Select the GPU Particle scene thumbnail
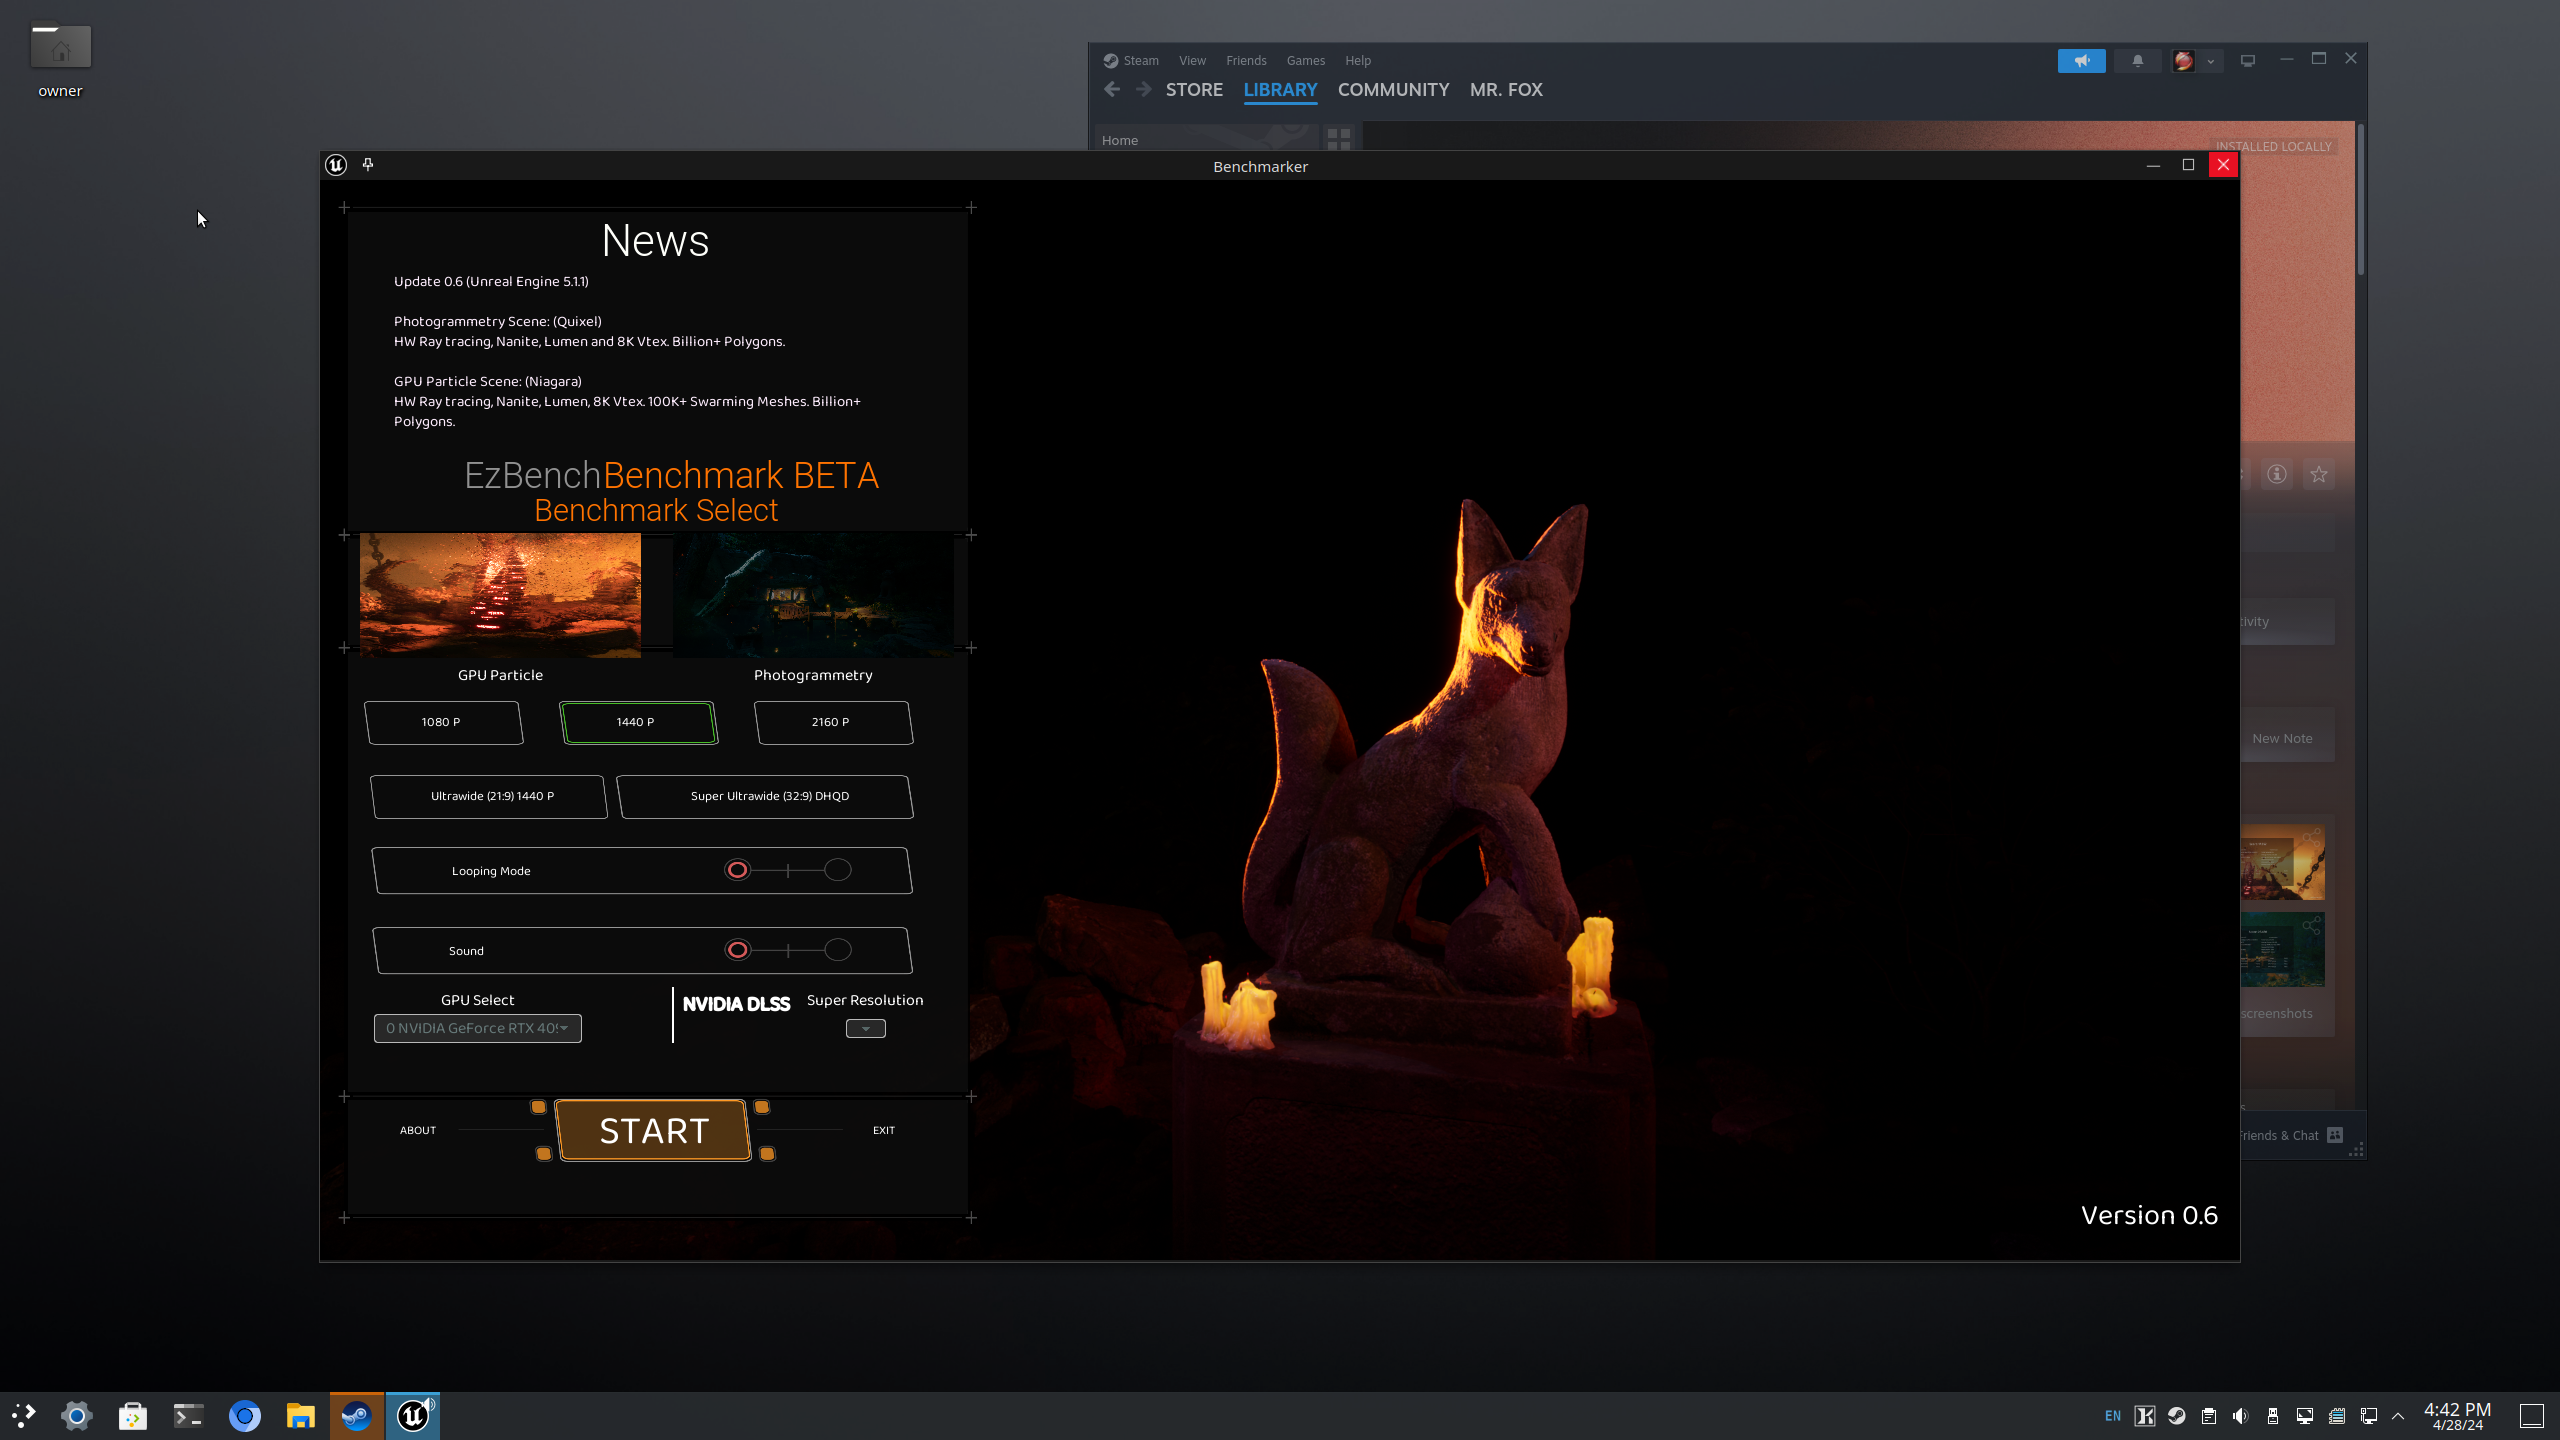The width and height of the screenshot is (2560, 1440). coord(500,595)
